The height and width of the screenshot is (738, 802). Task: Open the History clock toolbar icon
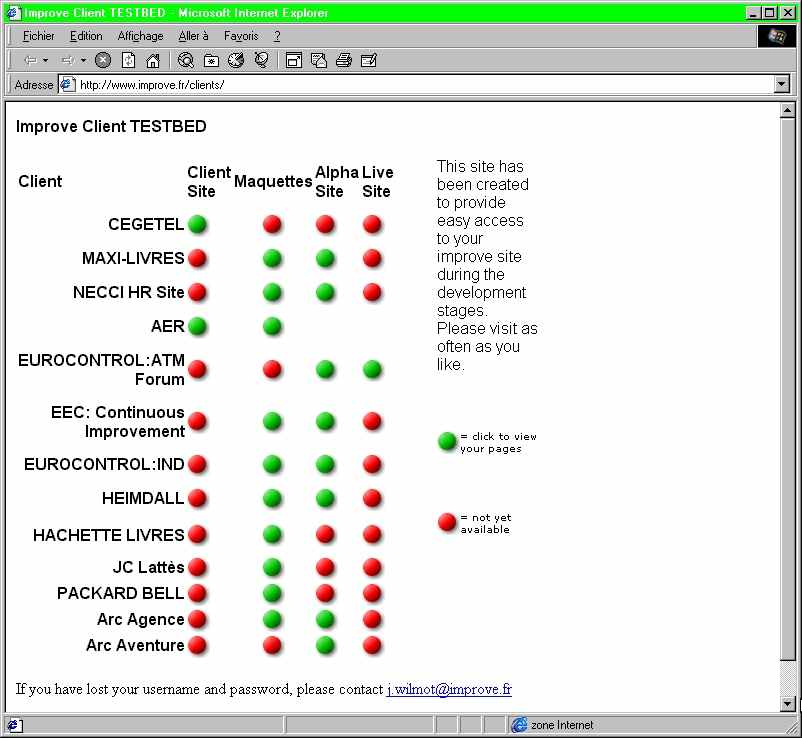pyautogui.click(x=236, y=60)
